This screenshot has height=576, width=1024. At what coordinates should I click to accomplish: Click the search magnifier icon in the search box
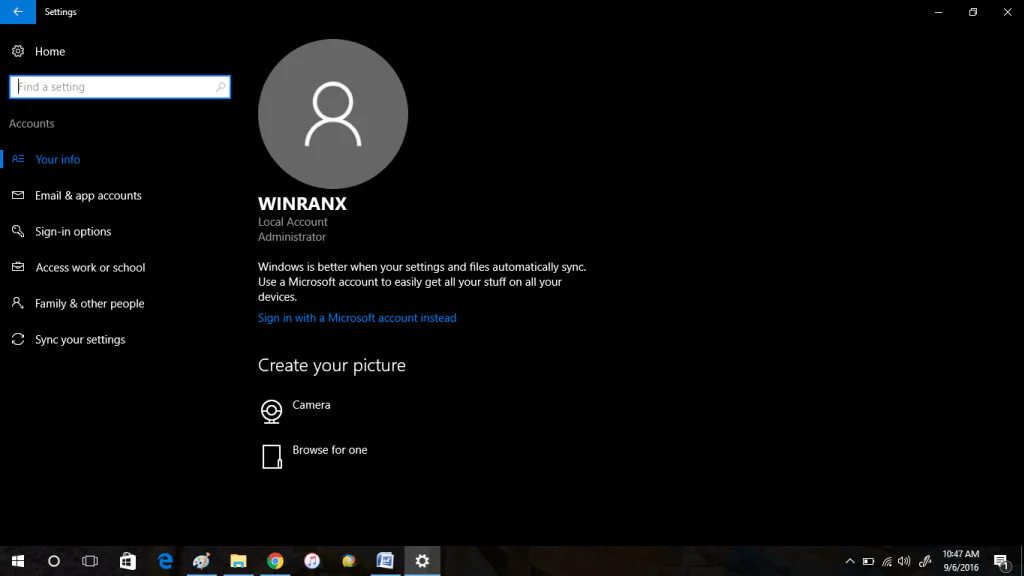click(x=220, y=87)
